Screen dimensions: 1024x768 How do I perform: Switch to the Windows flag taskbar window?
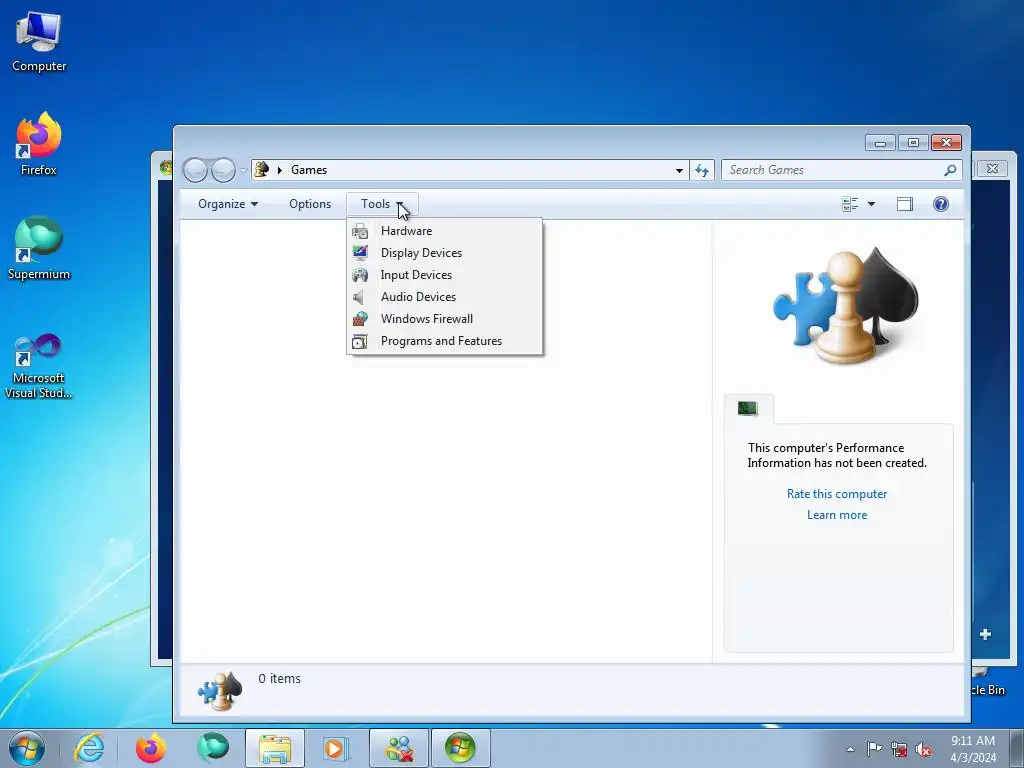[x=460, y=748]
